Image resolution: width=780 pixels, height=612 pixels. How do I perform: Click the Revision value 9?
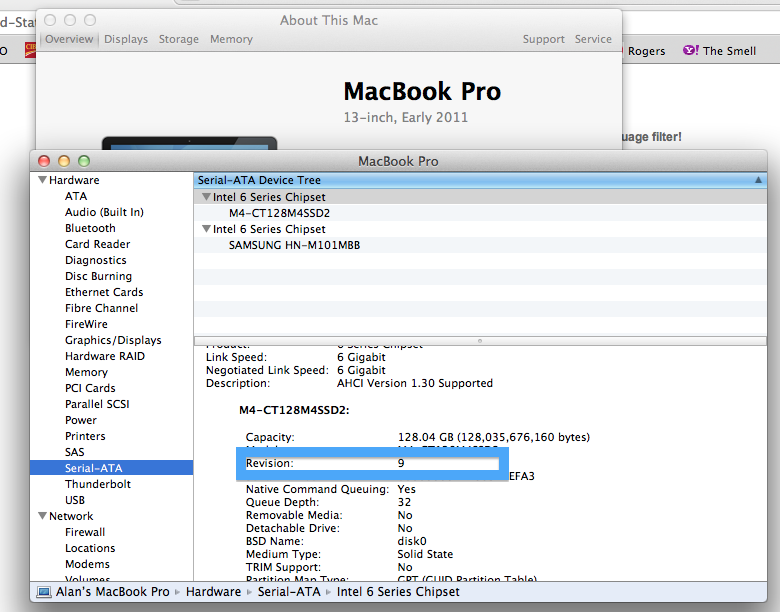(401, 463)
